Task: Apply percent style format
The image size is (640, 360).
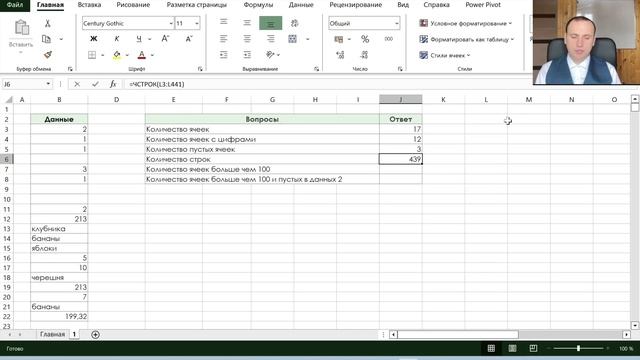Action: click(365, 39)
